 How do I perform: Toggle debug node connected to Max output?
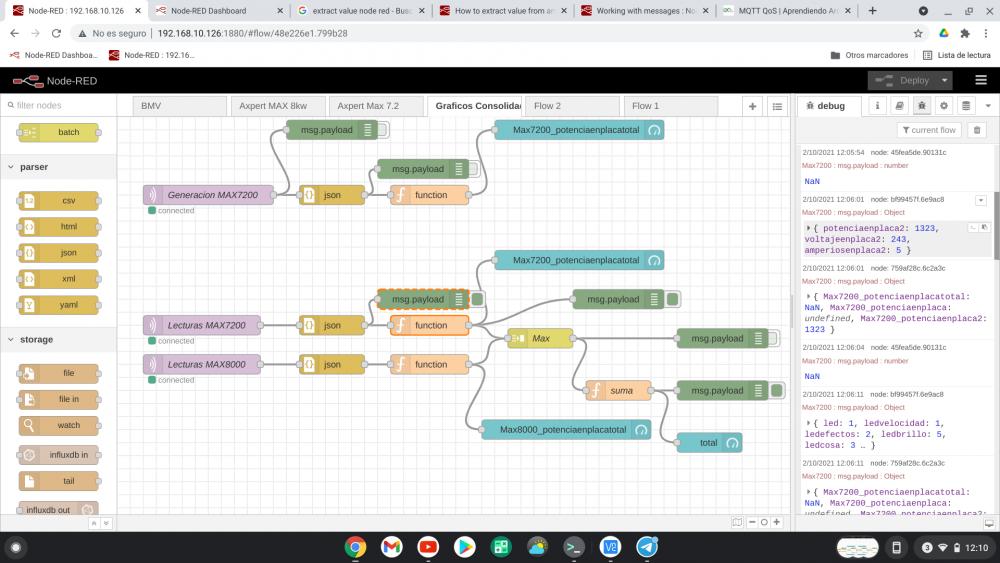773,339
